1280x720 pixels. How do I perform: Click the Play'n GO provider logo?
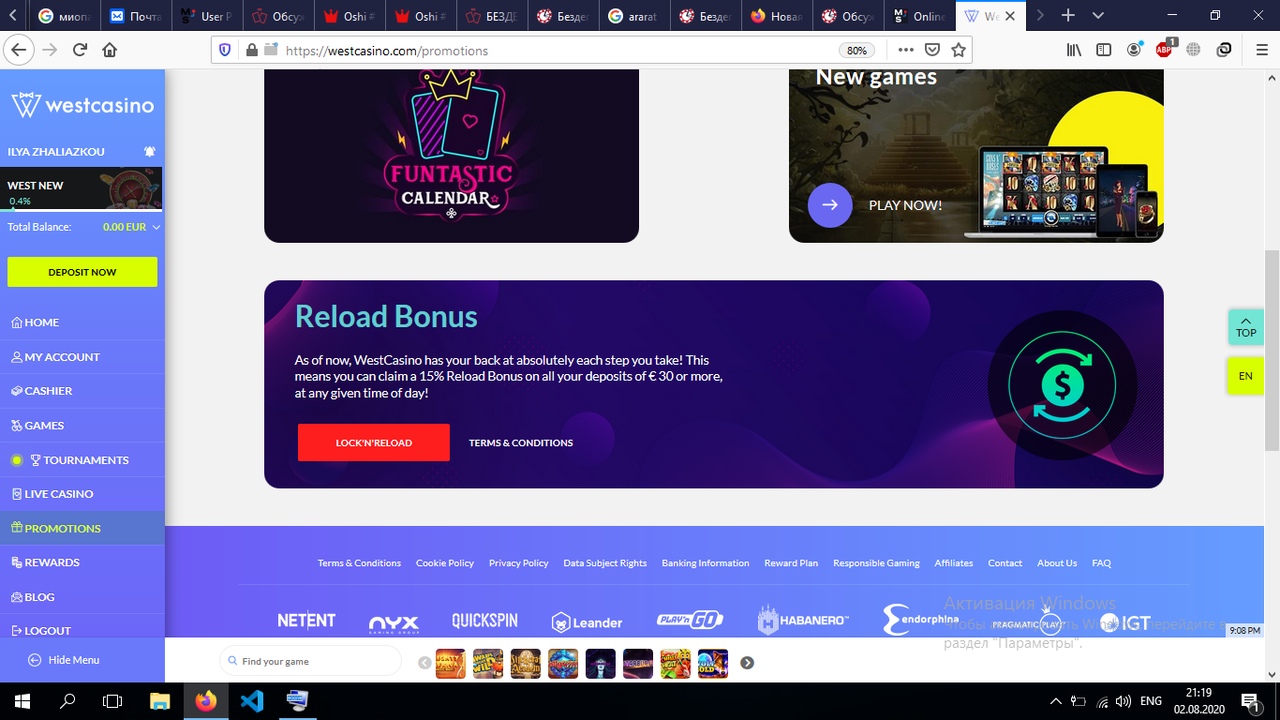[690, 621]
